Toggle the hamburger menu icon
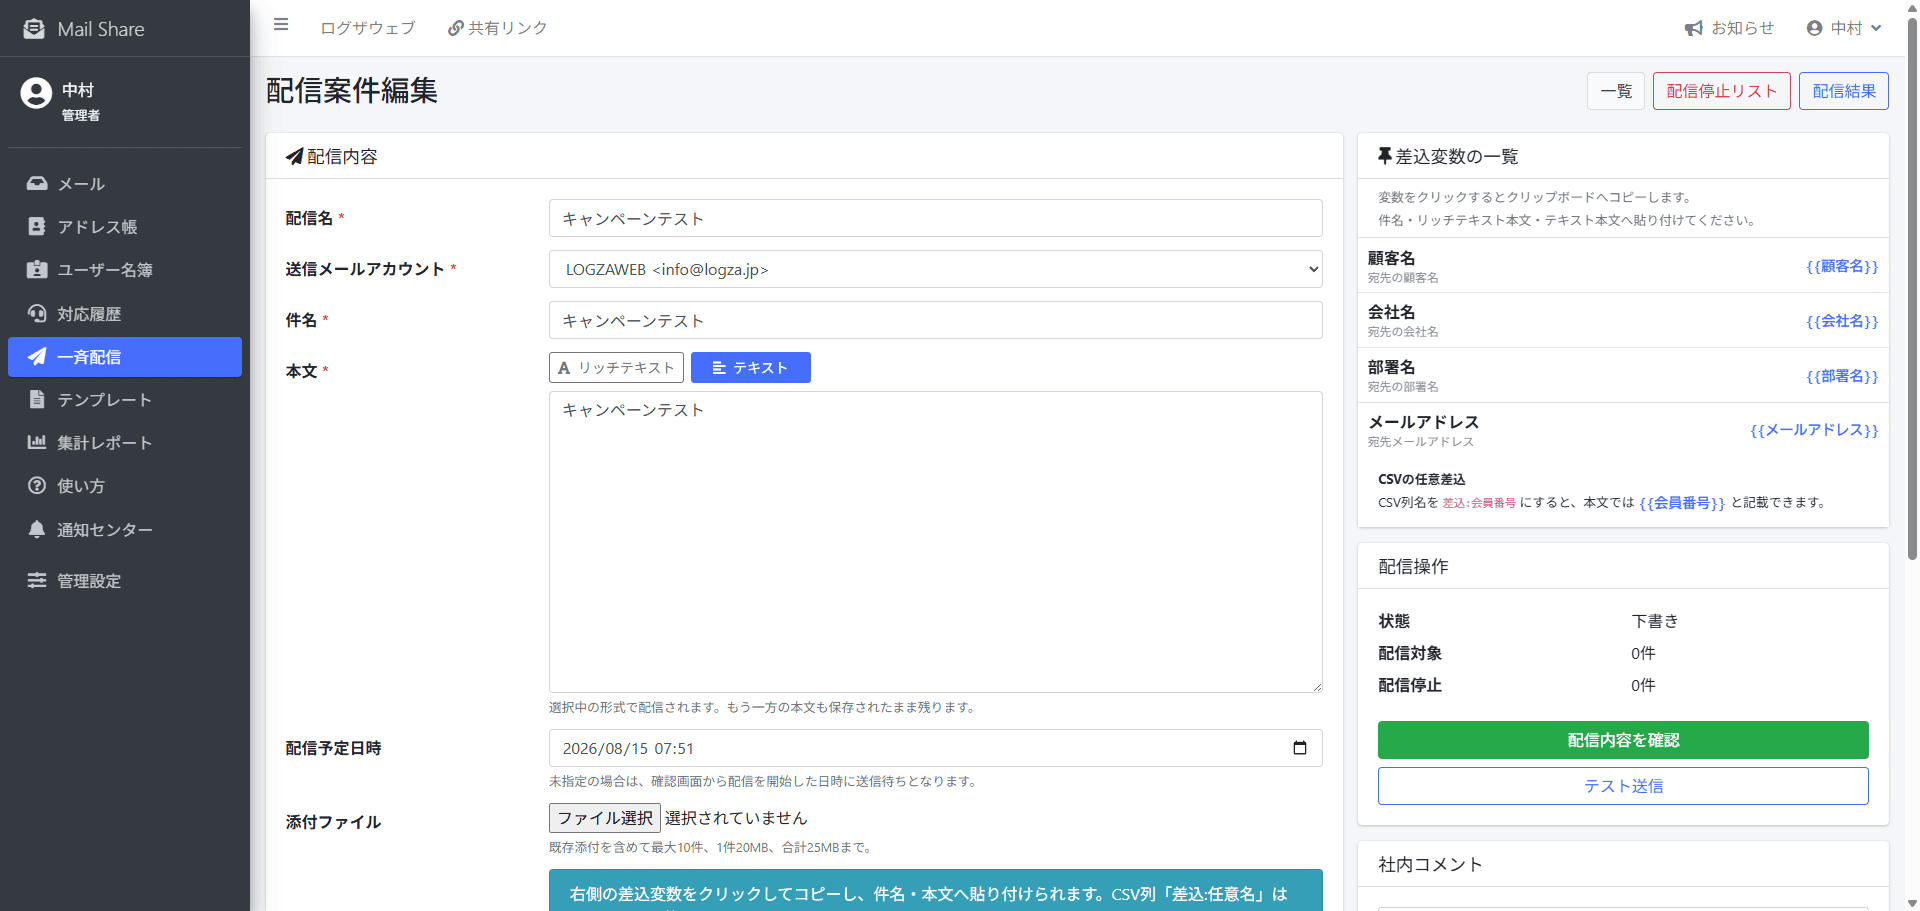This screenshot has width=1920, height=911. 281,25
